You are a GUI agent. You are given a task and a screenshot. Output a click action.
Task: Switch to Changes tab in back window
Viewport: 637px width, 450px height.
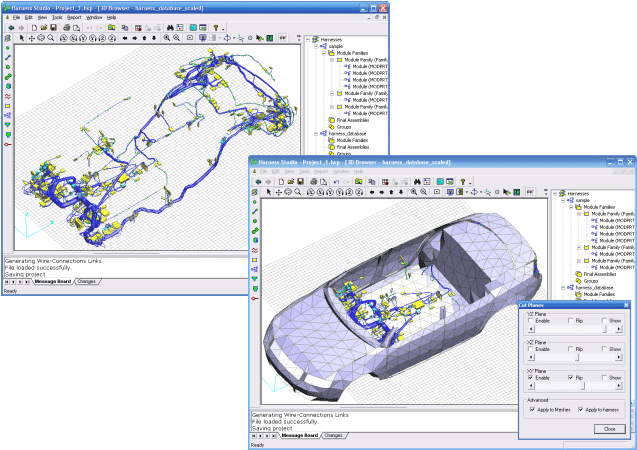click(87, 281)
